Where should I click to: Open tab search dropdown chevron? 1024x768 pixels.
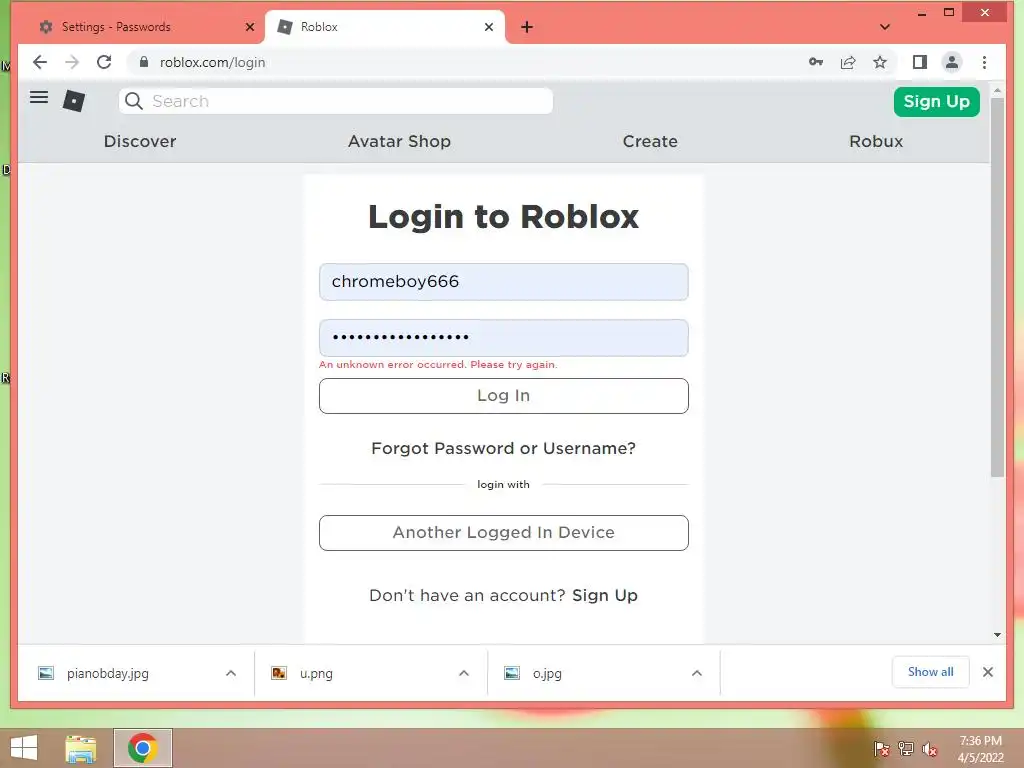884,27
